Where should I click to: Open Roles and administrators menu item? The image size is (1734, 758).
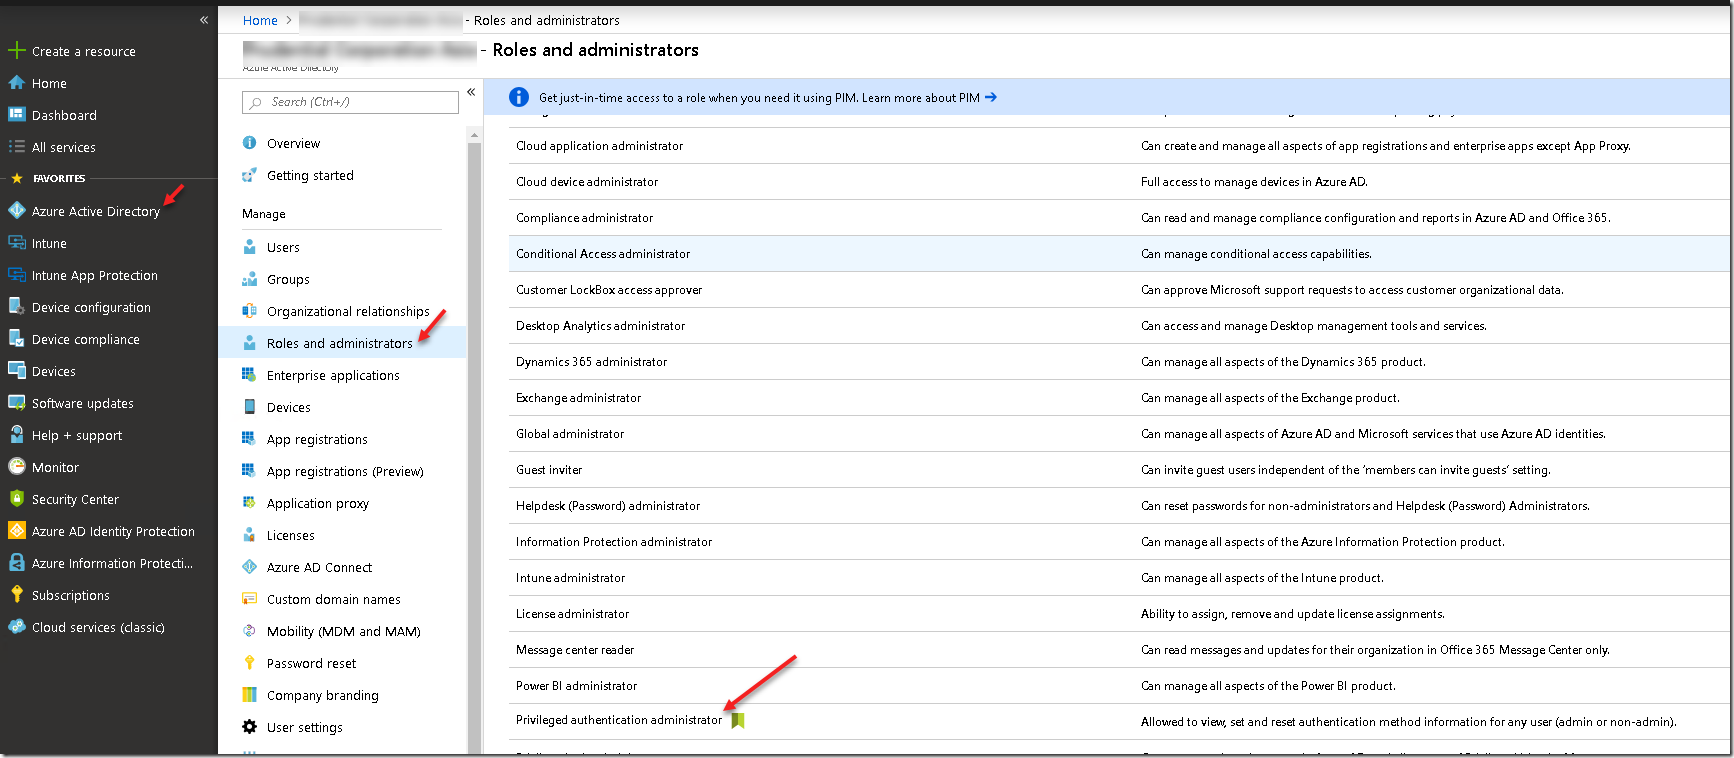[x=339, y=343]
